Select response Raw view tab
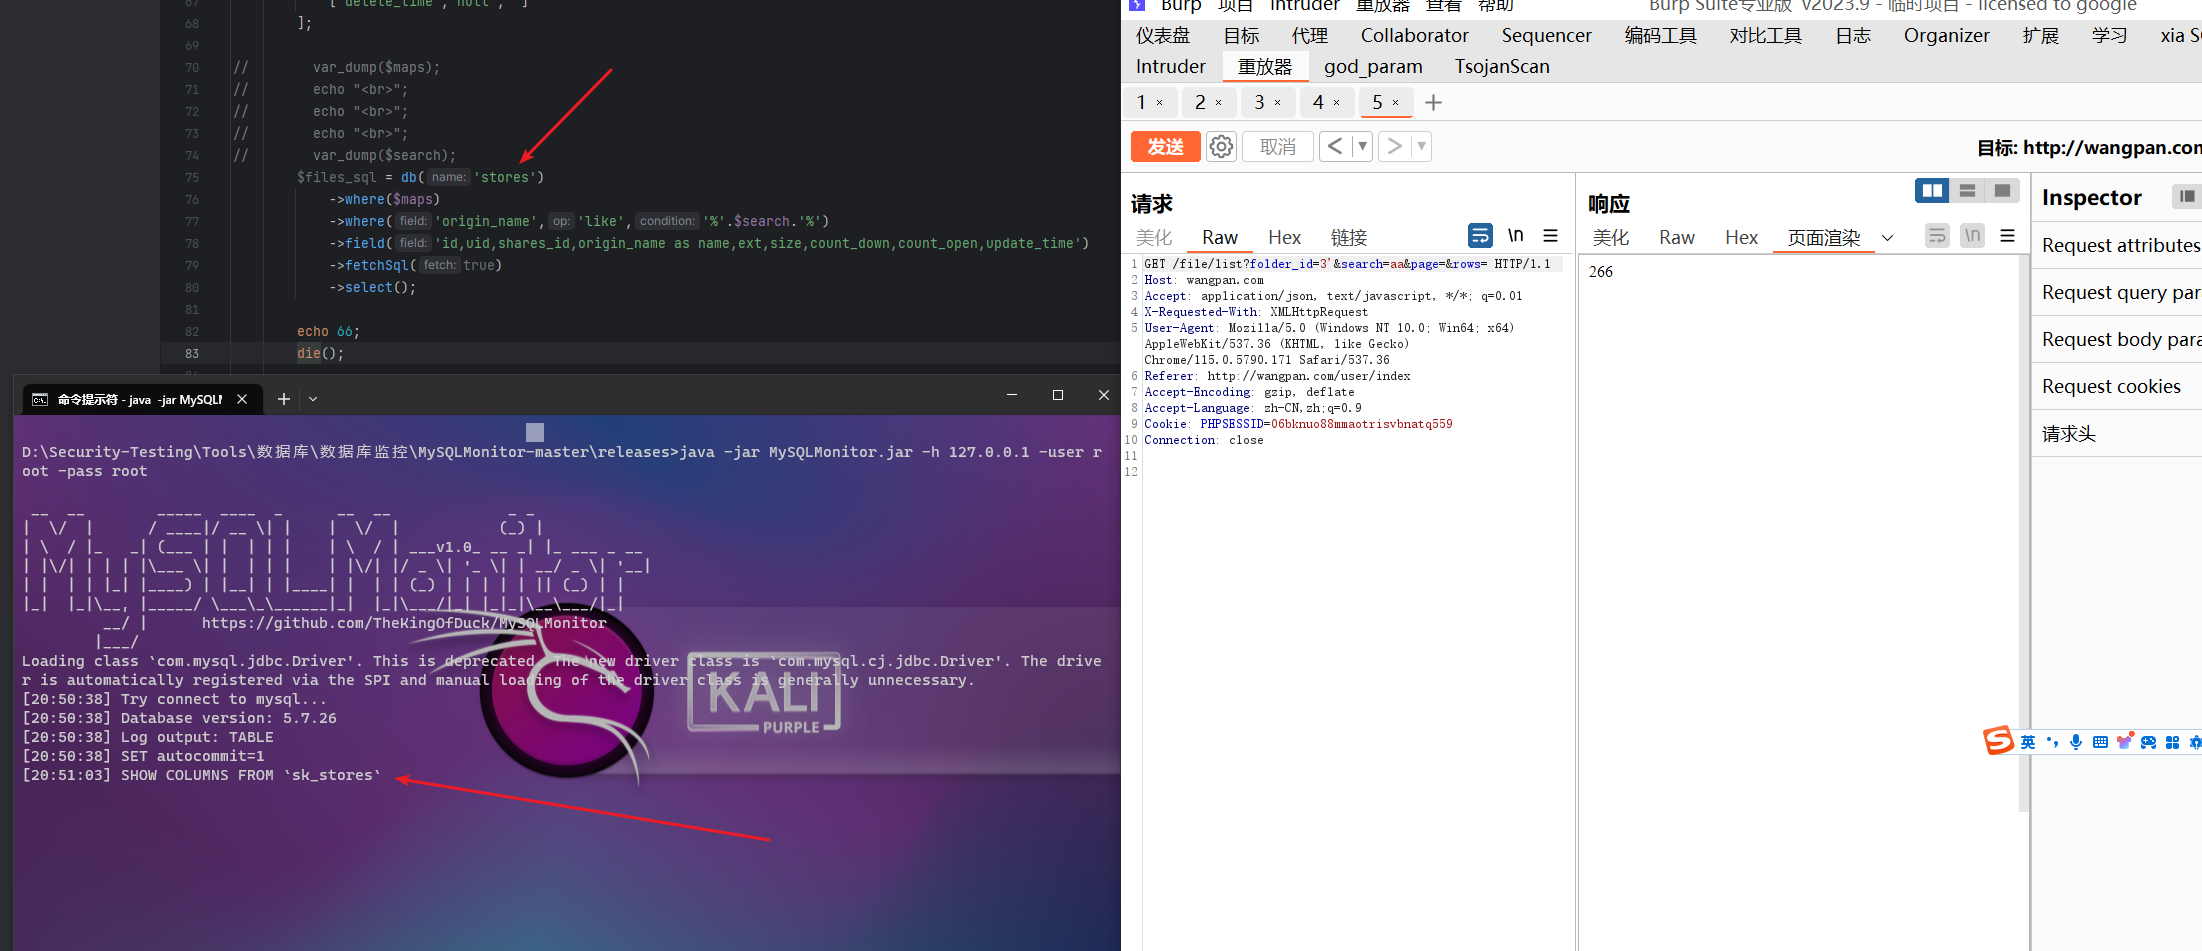Viewport: 2202px width, 951px height. (x=1677, y=238)
